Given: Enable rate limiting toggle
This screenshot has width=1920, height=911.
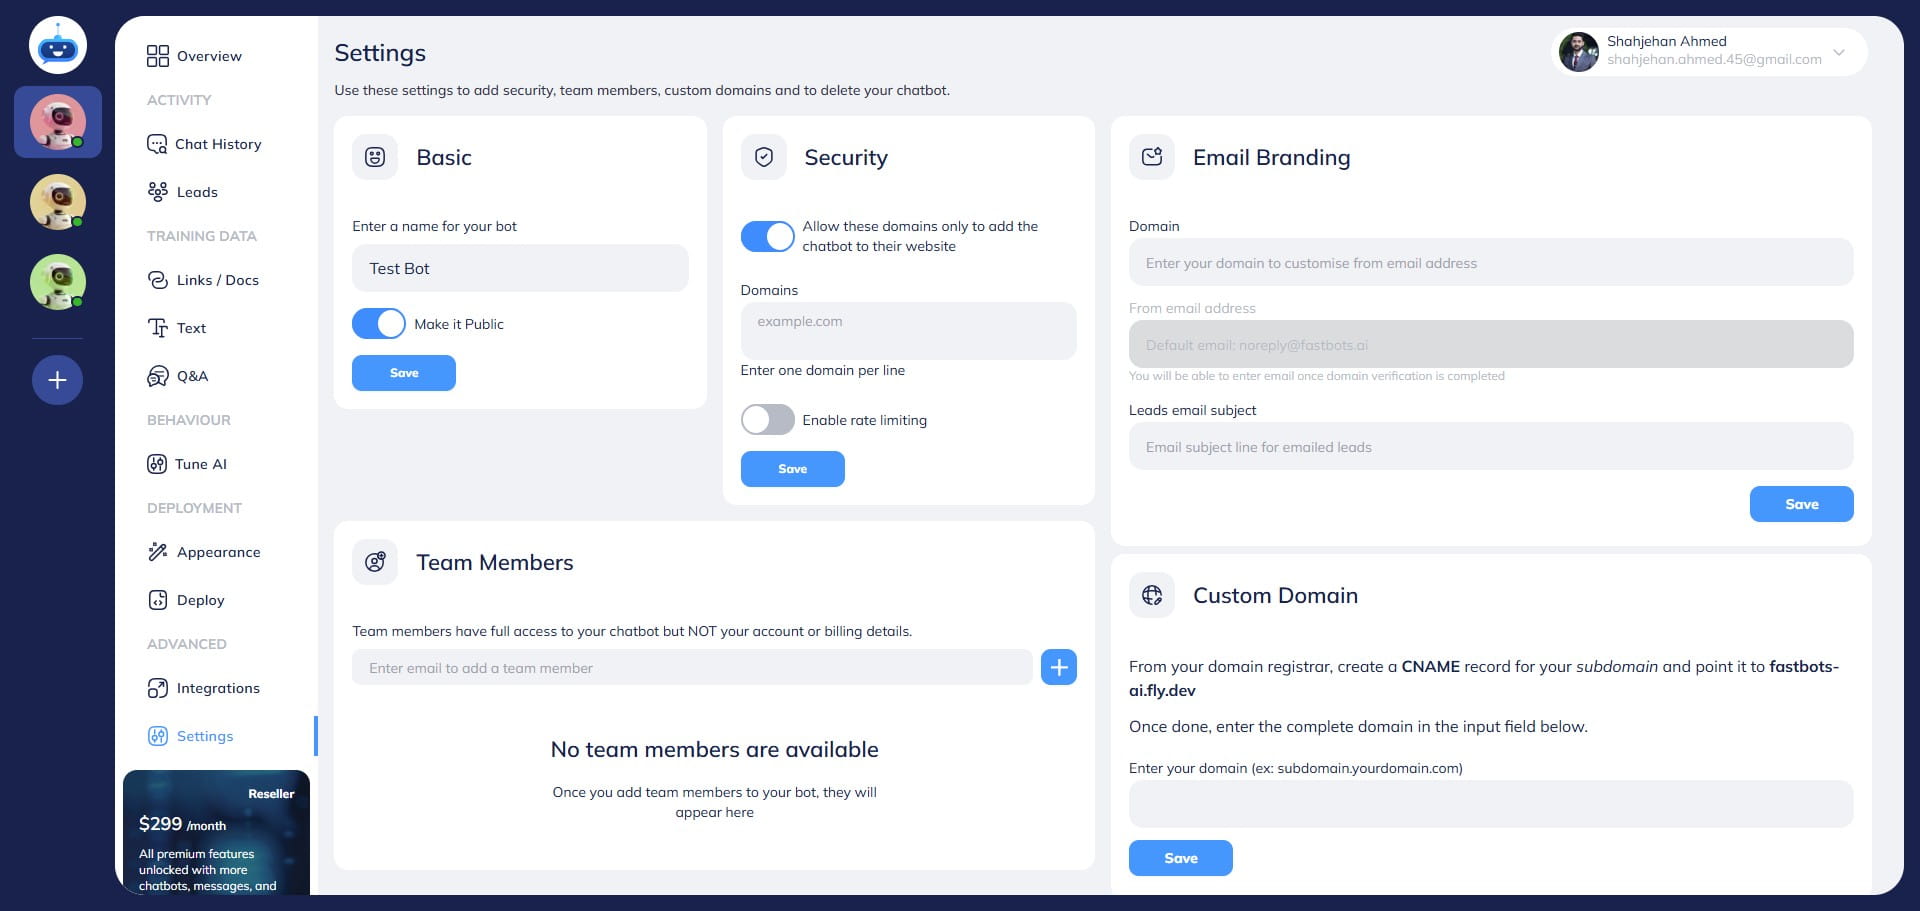Looking at the screenshot, I should [767, 420].
